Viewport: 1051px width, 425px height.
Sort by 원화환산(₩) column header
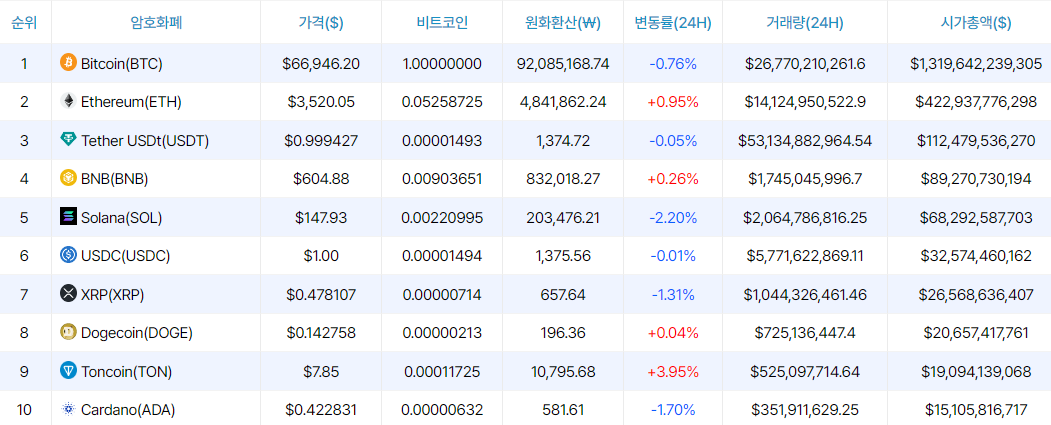point(563,23)
